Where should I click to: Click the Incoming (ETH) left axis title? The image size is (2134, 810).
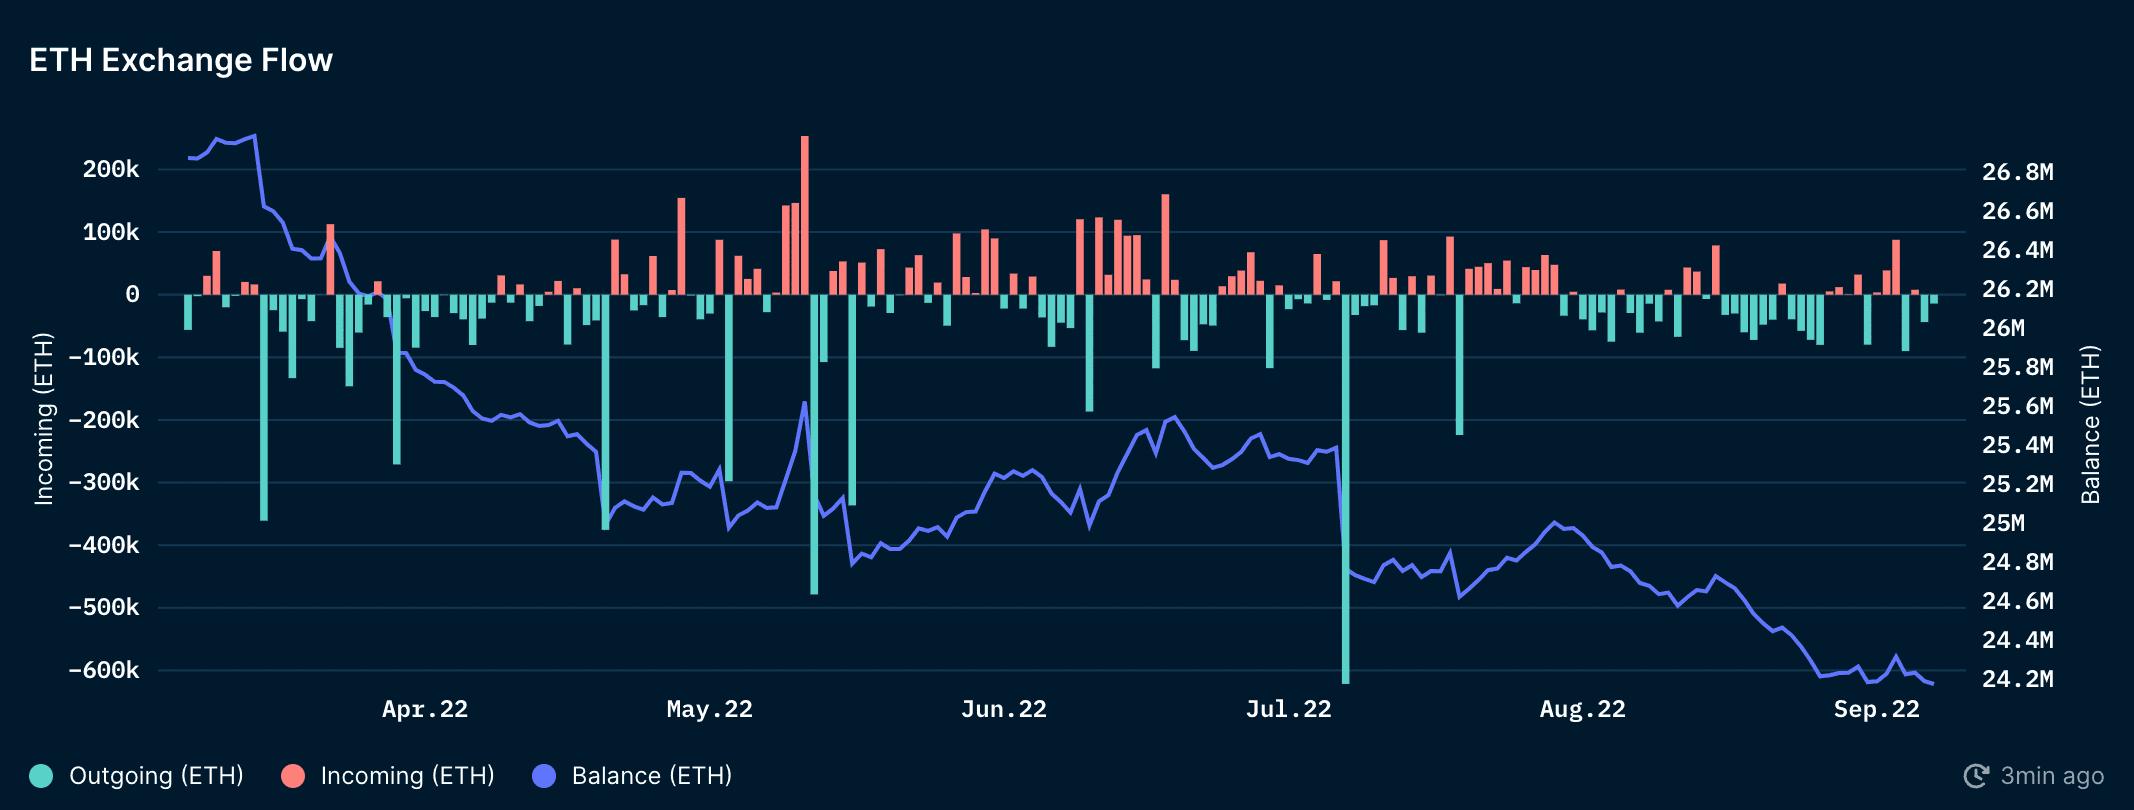[44, 419]
